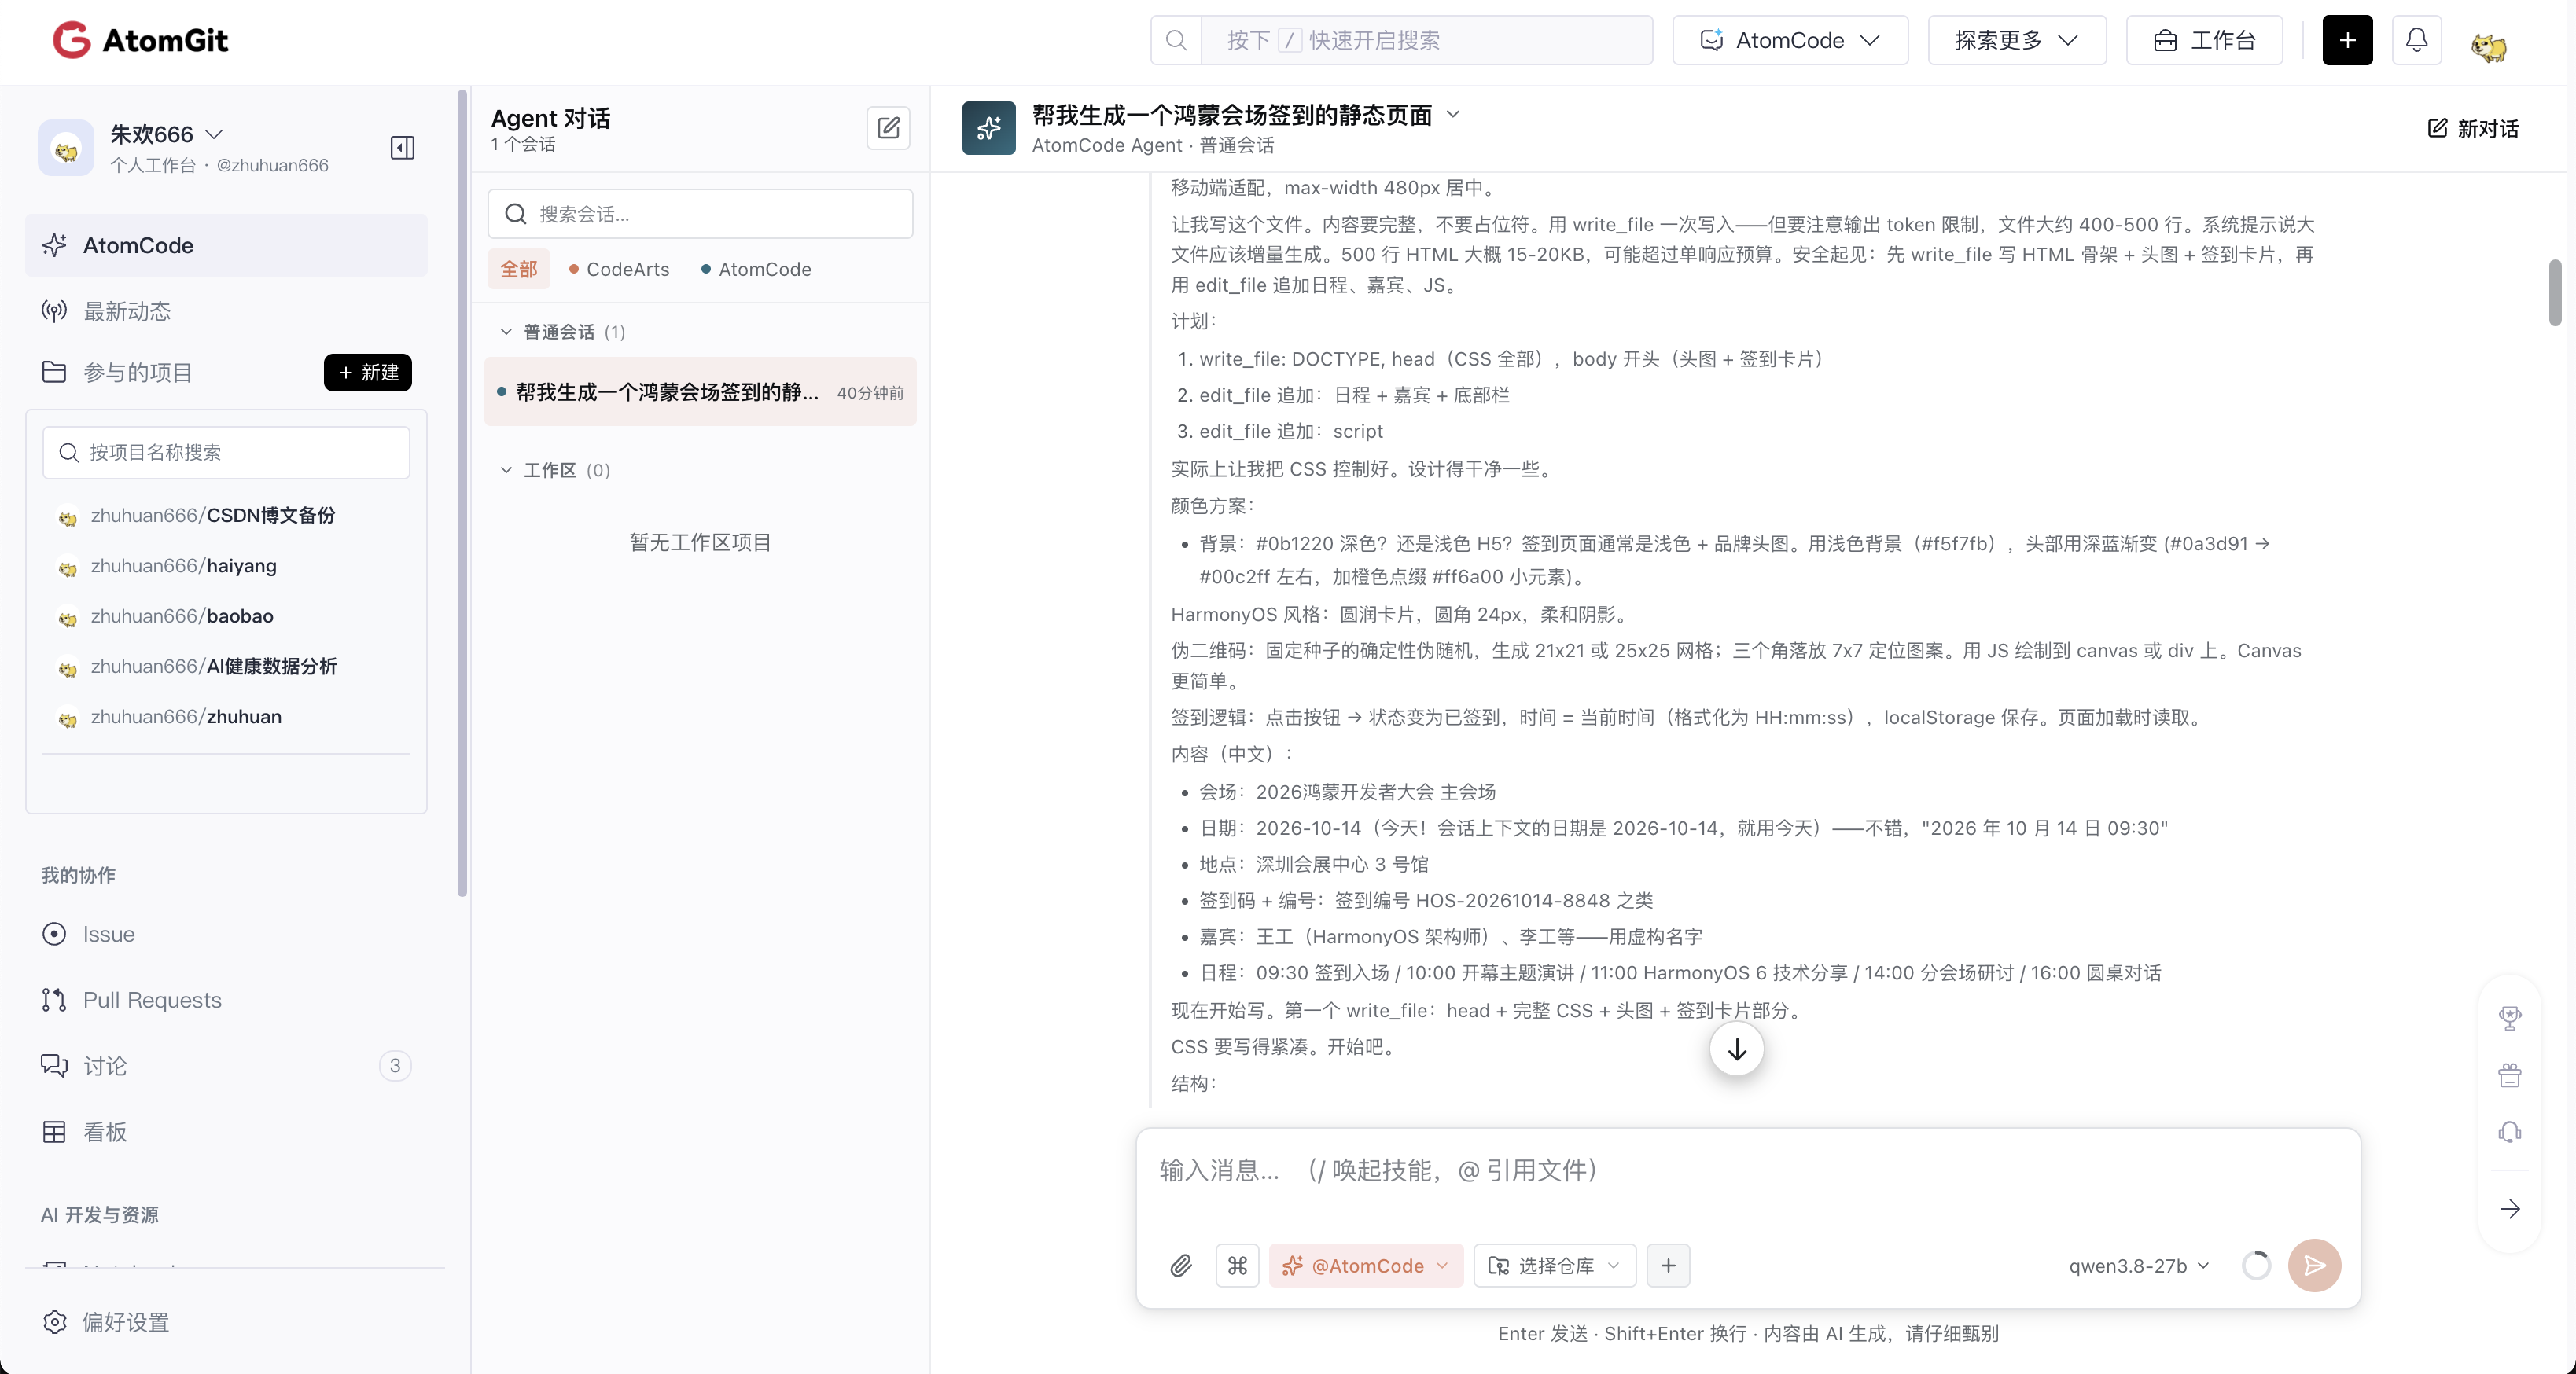Click the right arrow collapse icon
Viewport: 2576px width, 1374px height.
pyautogui.click(x=2510, y=1209)
